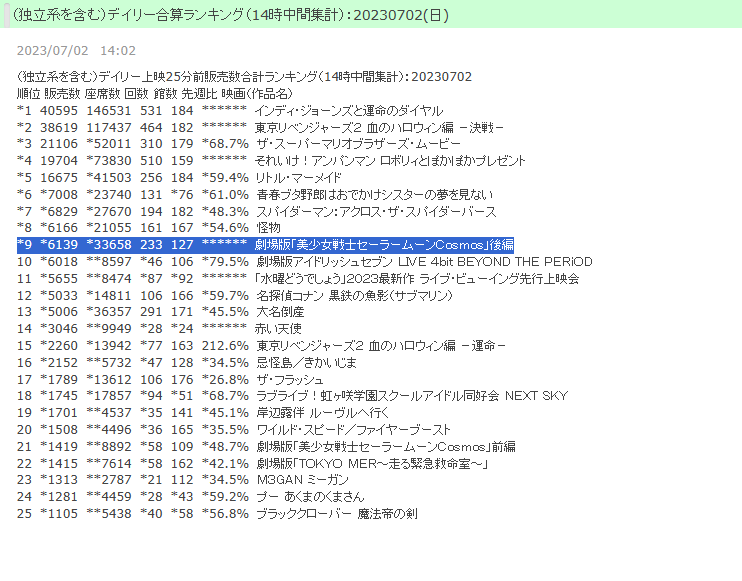Select rank 11 row '「水曜どうでしょう」2023最新作'

pos(298,279)
